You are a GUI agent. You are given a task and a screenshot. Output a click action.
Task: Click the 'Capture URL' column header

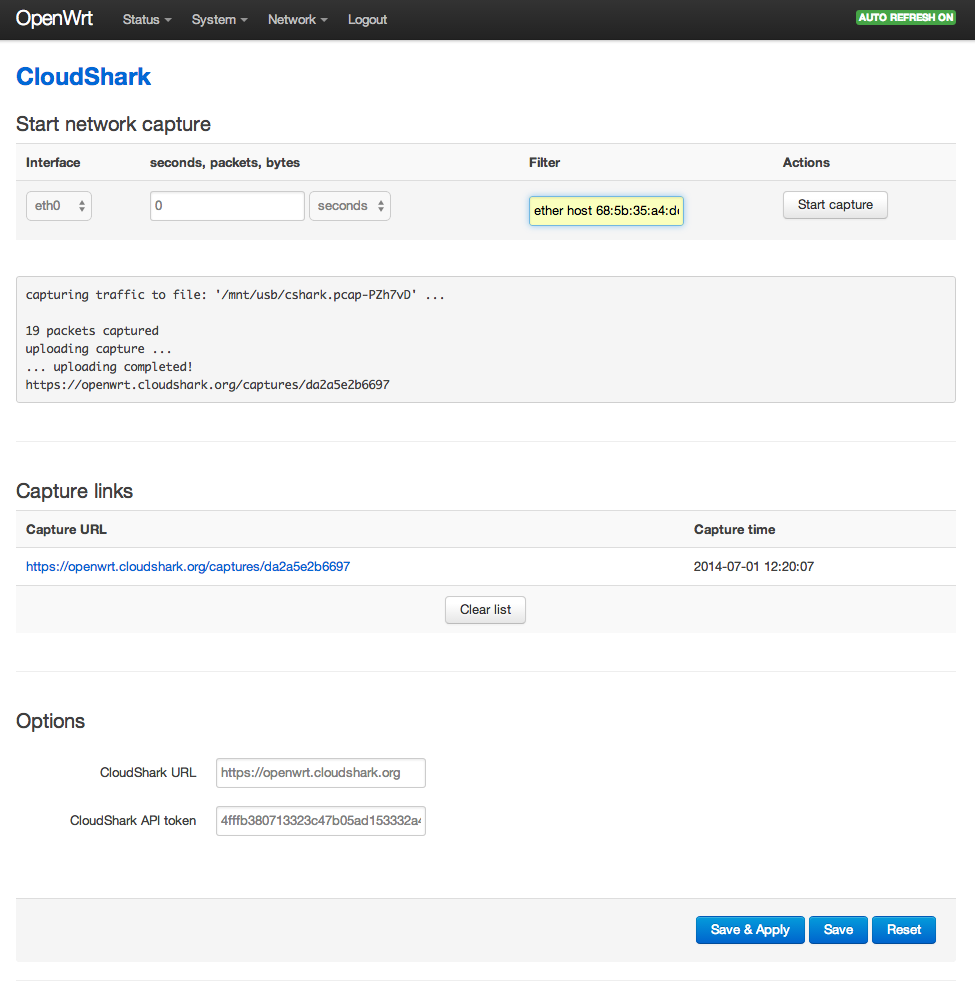pyautogui.click(x=67, y=530)
